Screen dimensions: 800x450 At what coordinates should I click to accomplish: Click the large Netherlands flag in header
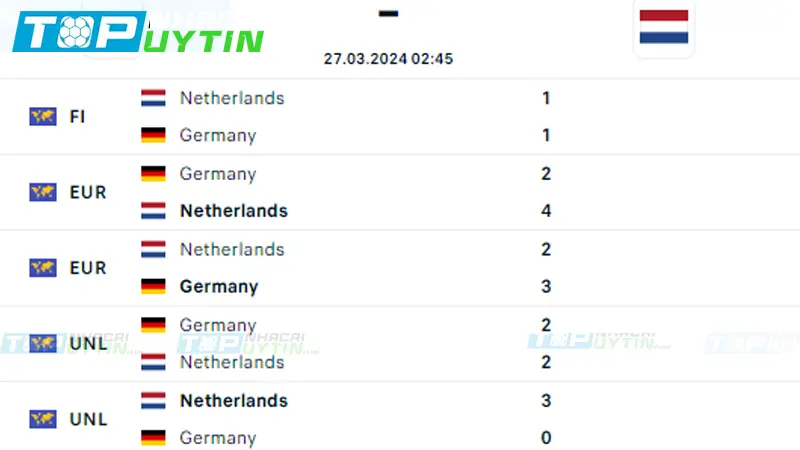coord(664,27)
